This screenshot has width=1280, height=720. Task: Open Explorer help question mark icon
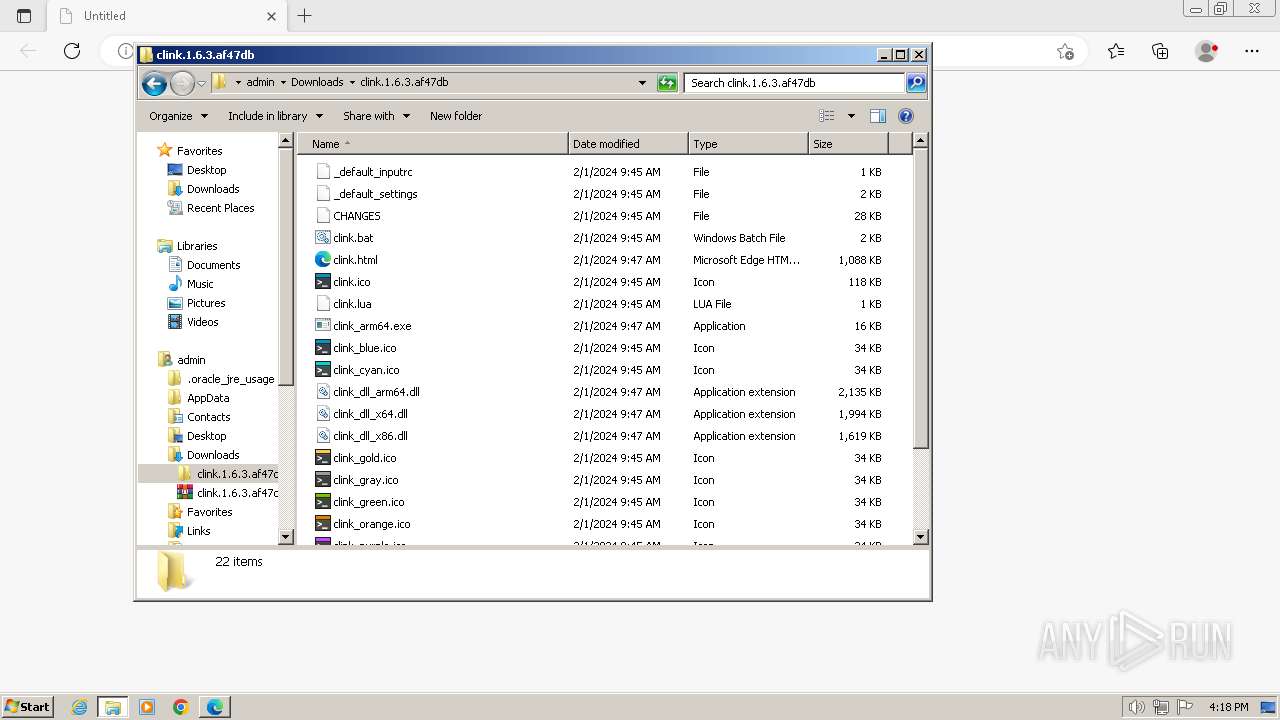[x=906, y=116]
